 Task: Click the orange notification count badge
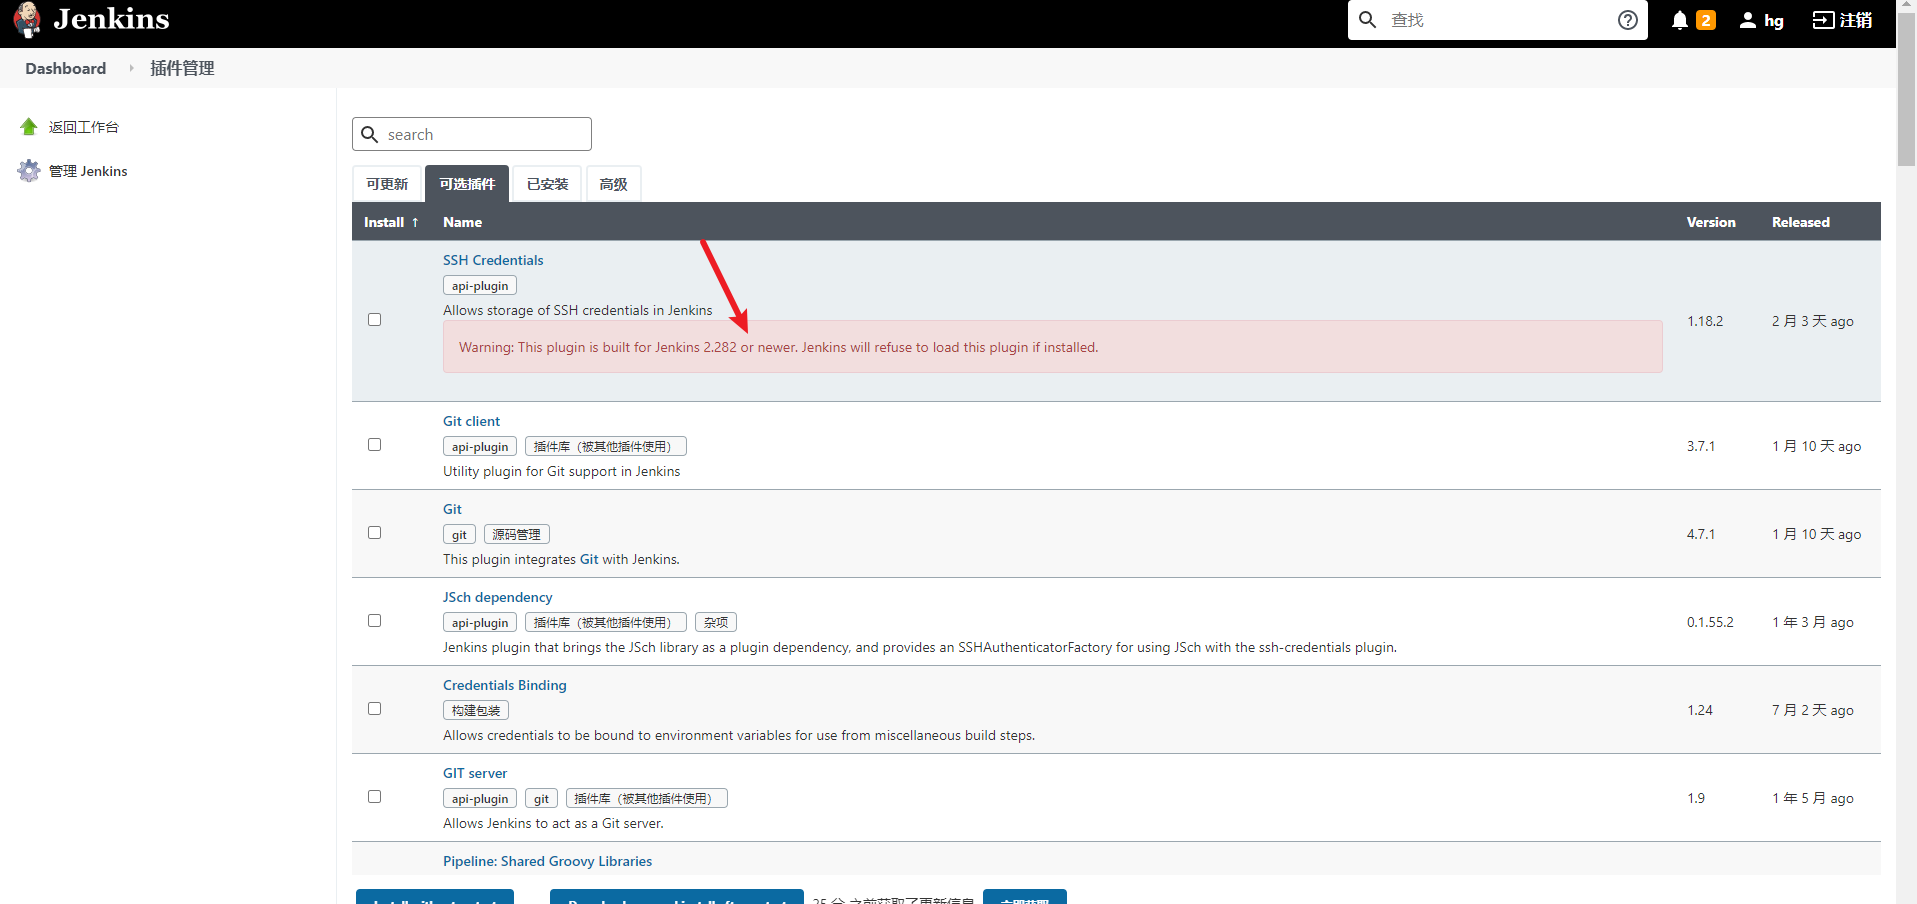pyautogui.click(x=1706, y=20)
